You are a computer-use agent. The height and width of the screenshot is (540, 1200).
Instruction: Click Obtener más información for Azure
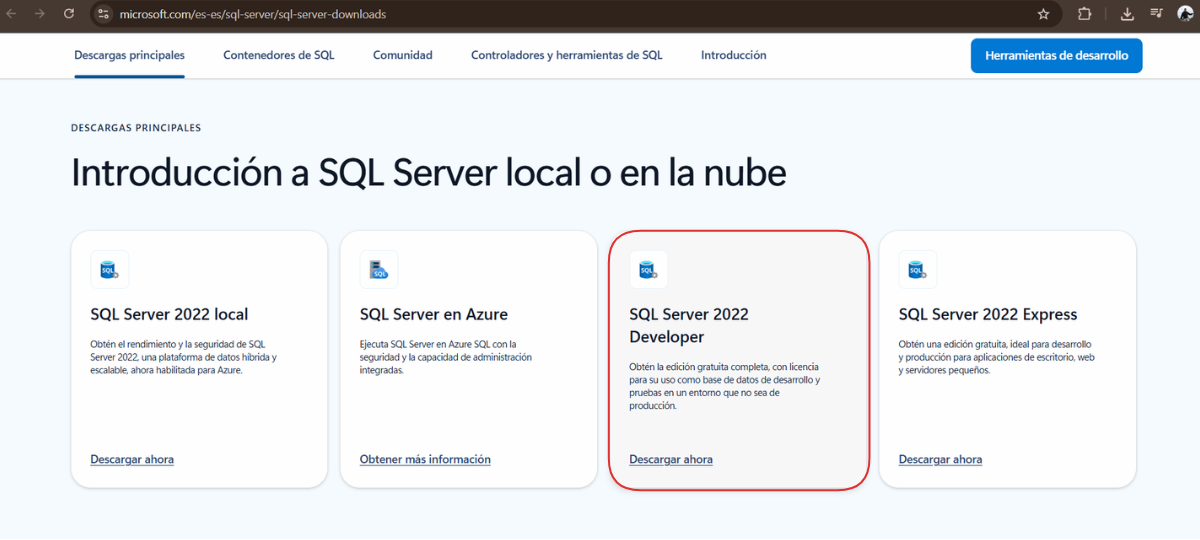tap(425, 460)
